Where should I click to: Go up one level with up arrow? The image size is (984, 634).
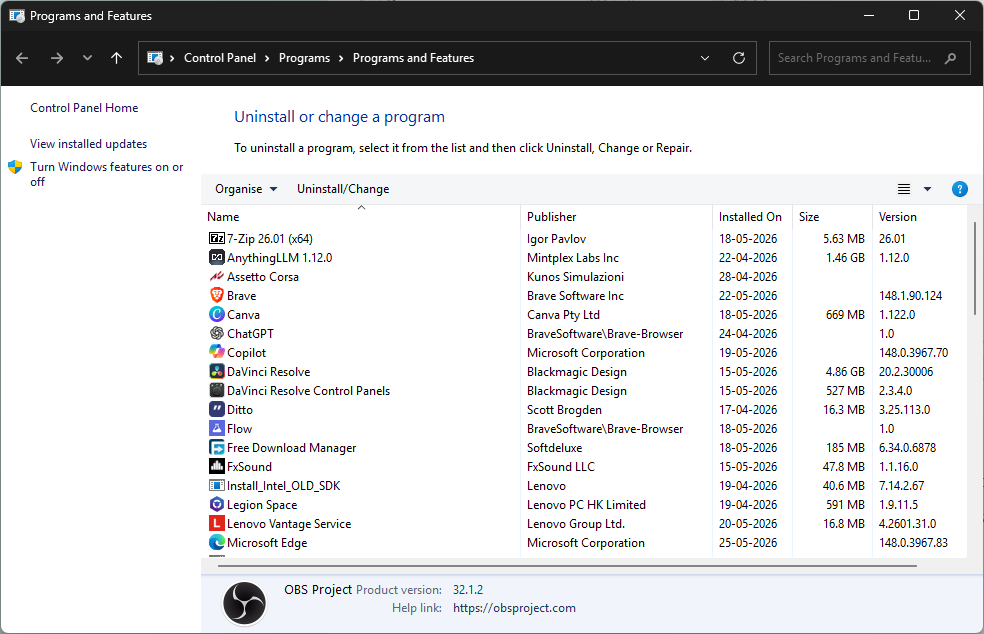click(x=116, y=58)
